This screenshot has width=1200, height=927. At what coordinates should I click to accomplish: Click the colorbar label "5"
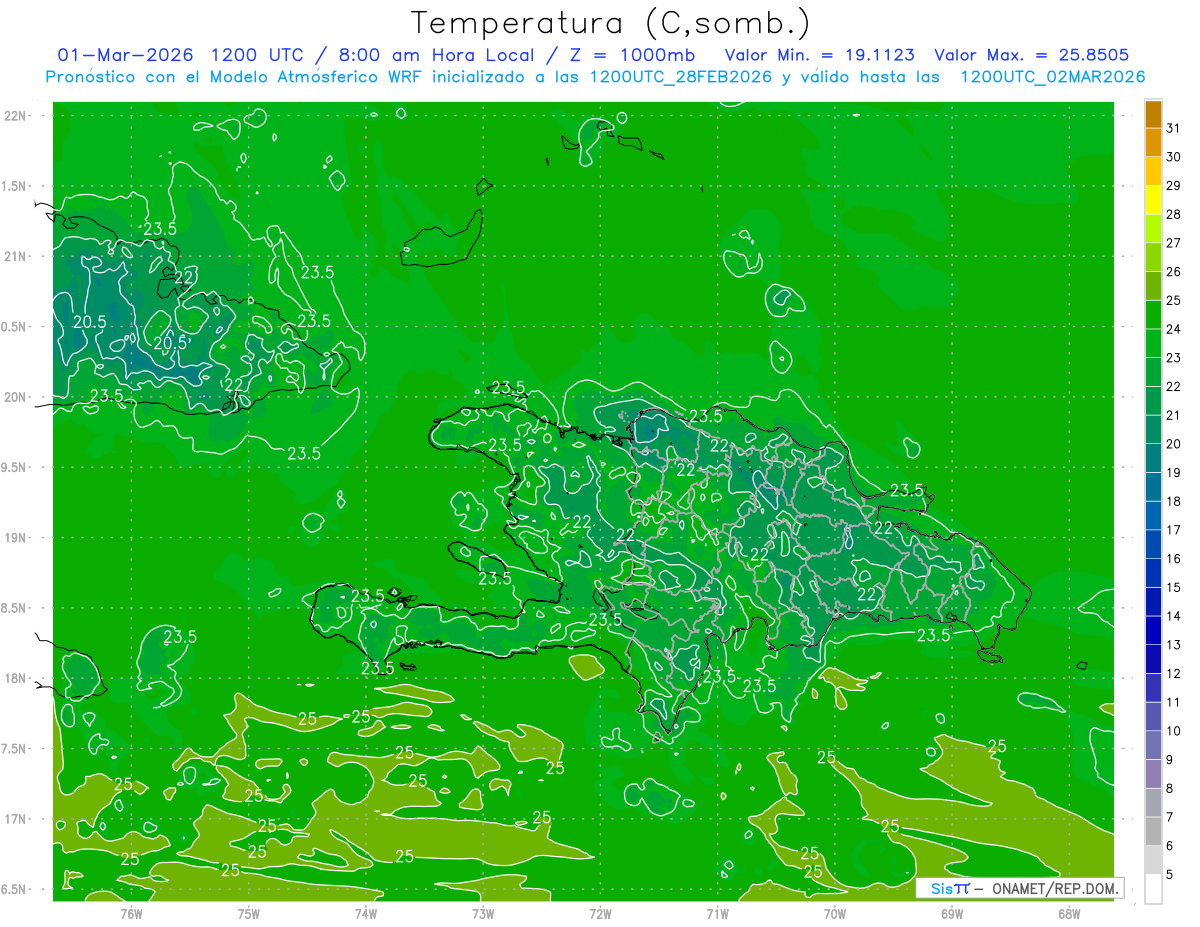tap(1170, 874)
